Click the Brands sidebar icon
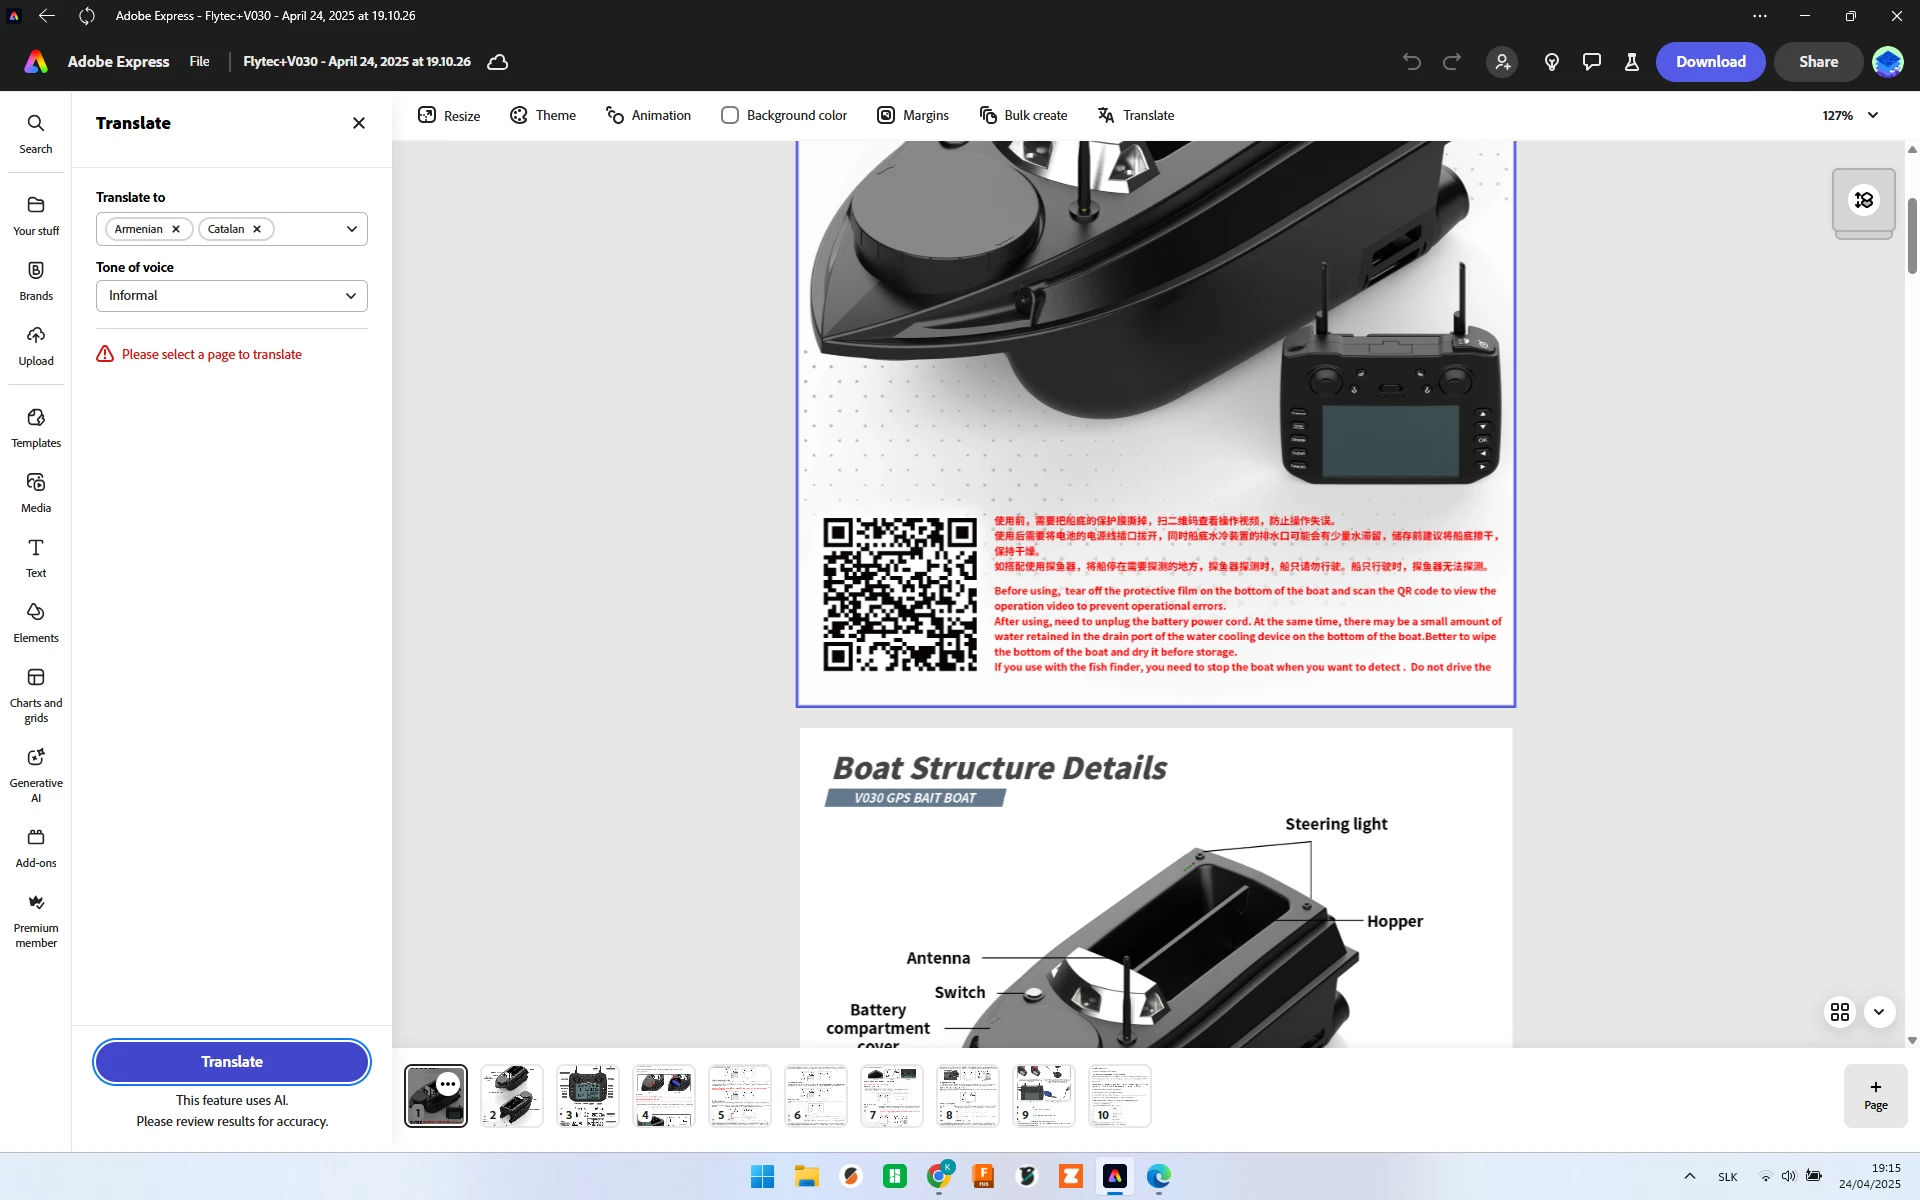 tap(36, 280)
